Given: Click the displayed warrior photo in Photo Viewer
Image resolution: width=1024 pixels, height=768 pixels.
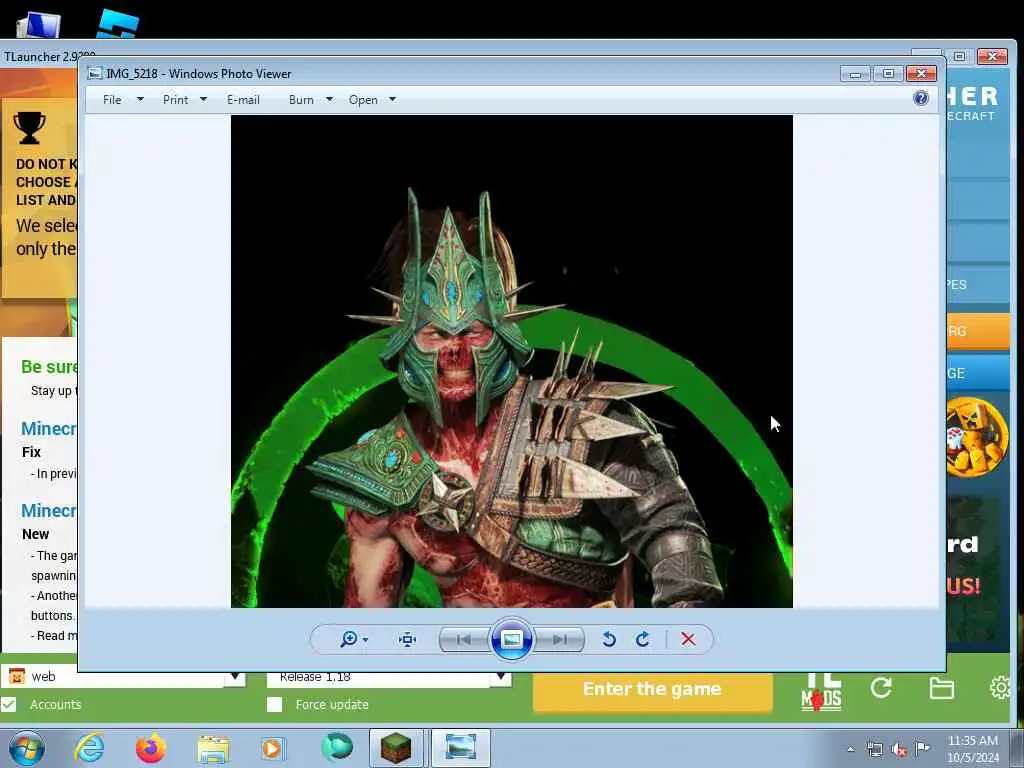Looking at the screenshot, I should 512,361.
